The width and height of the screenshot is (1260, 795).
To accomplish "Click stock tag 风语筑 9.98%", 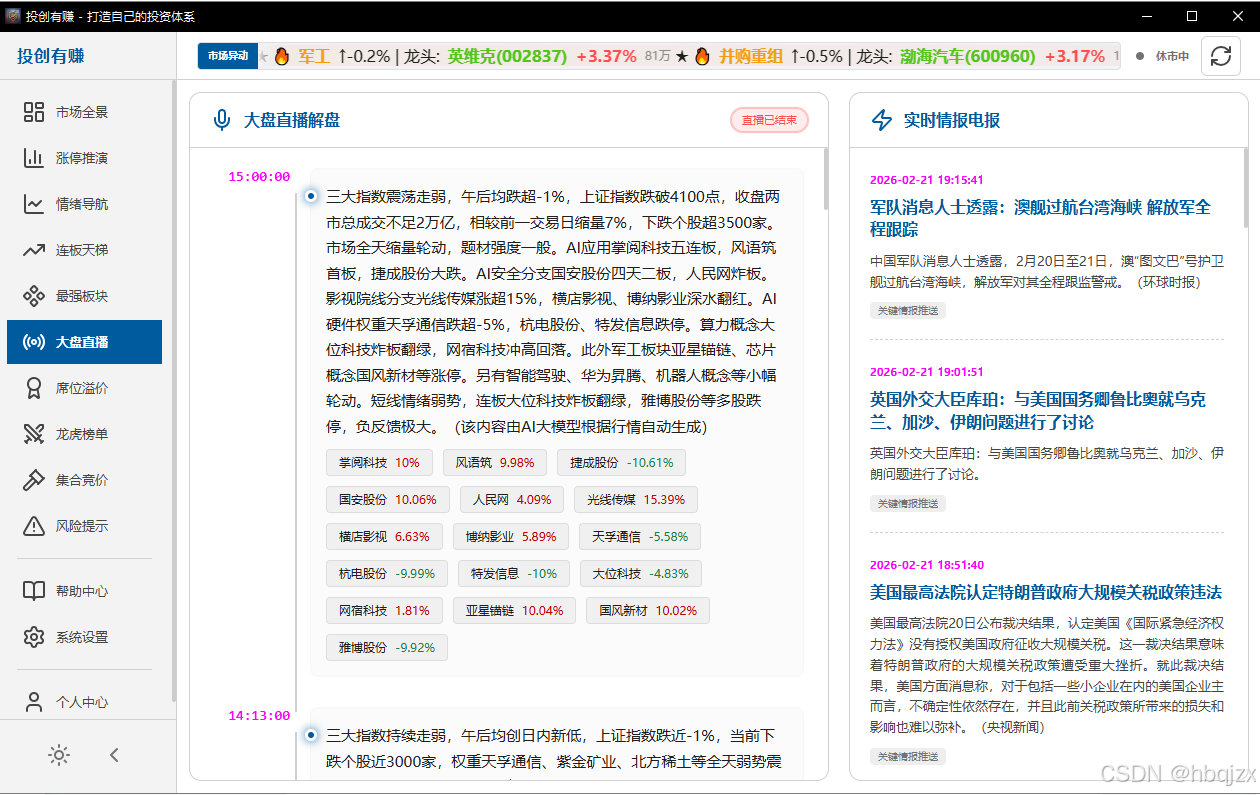I will click(495, 462).
